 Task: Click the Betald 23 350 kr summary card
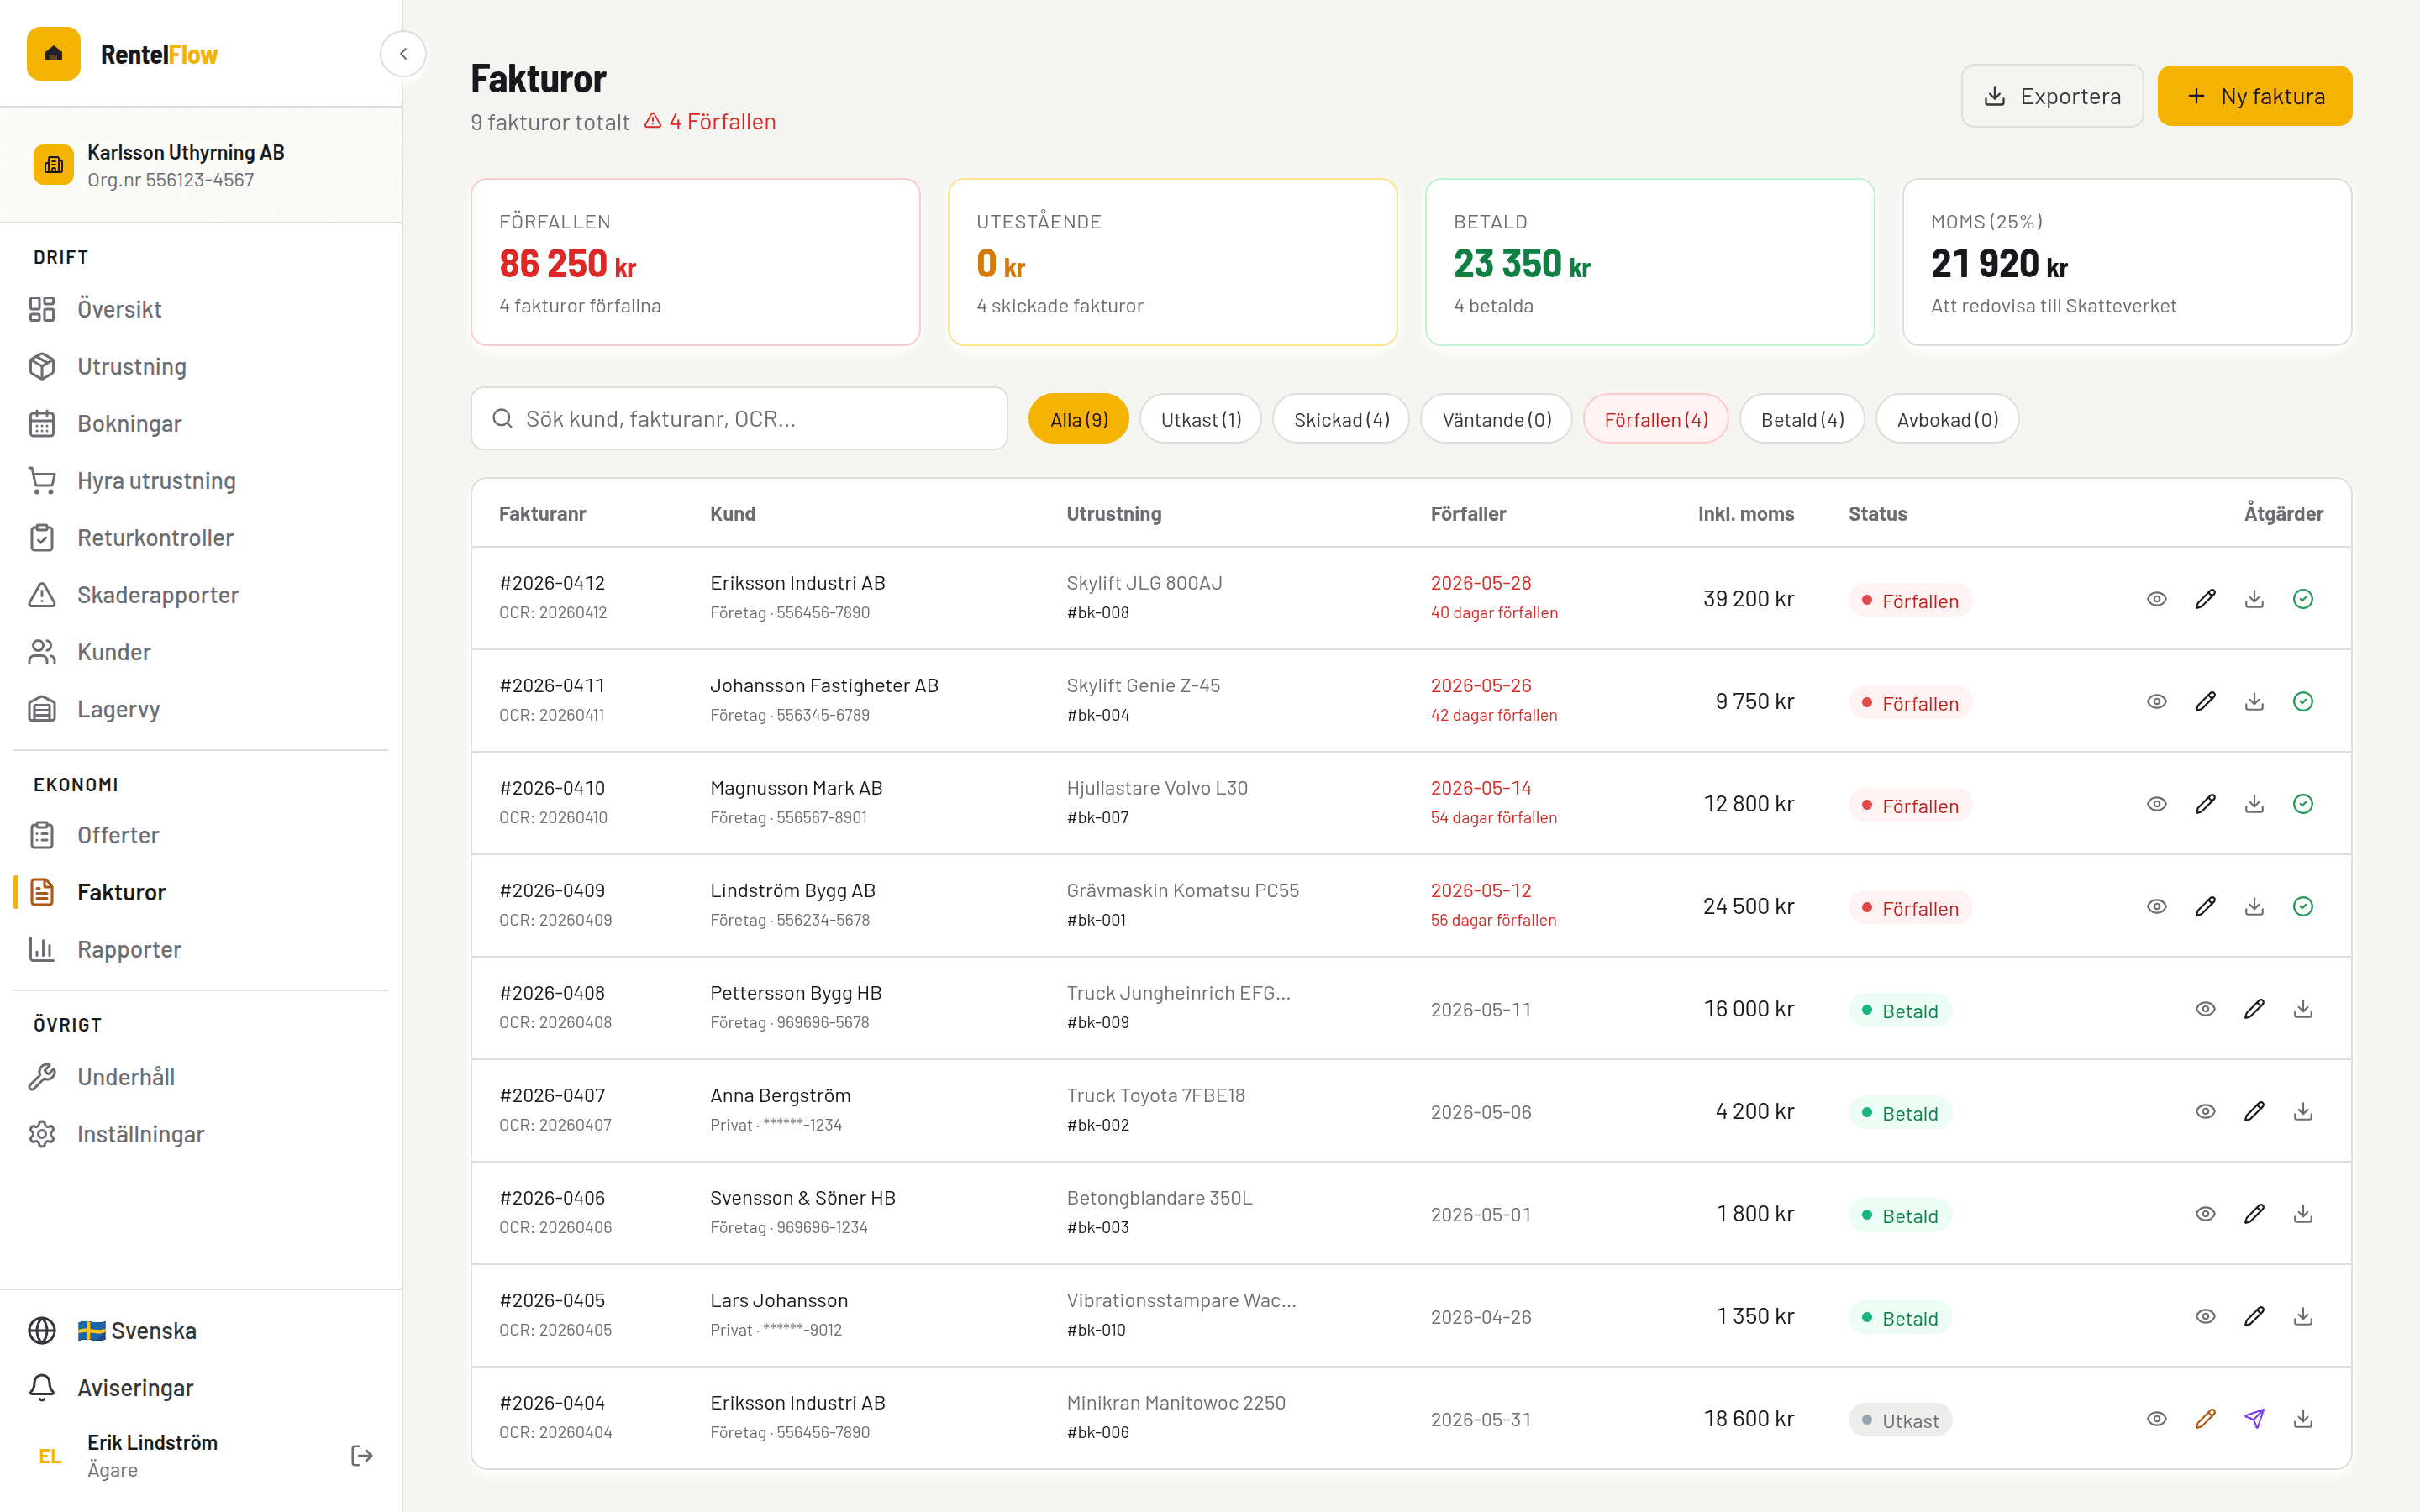pos(1650,262)
